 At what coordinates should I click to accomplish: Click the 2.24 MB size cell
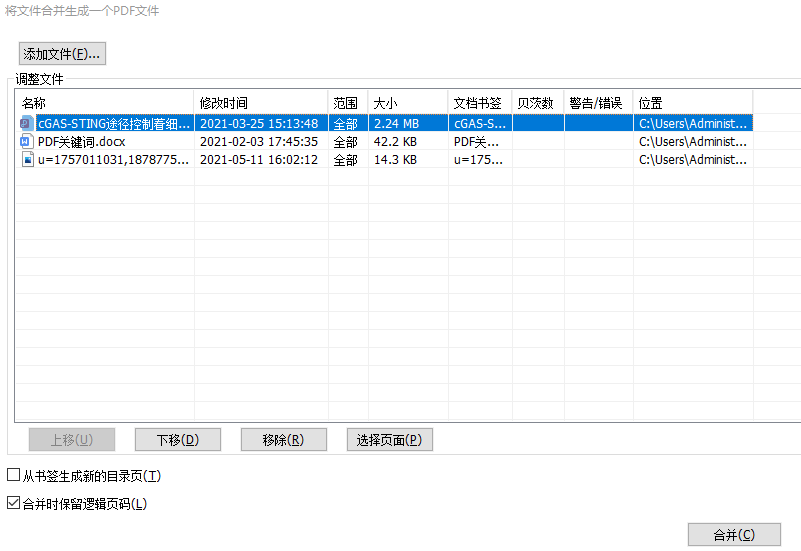(x=396, y=123)
